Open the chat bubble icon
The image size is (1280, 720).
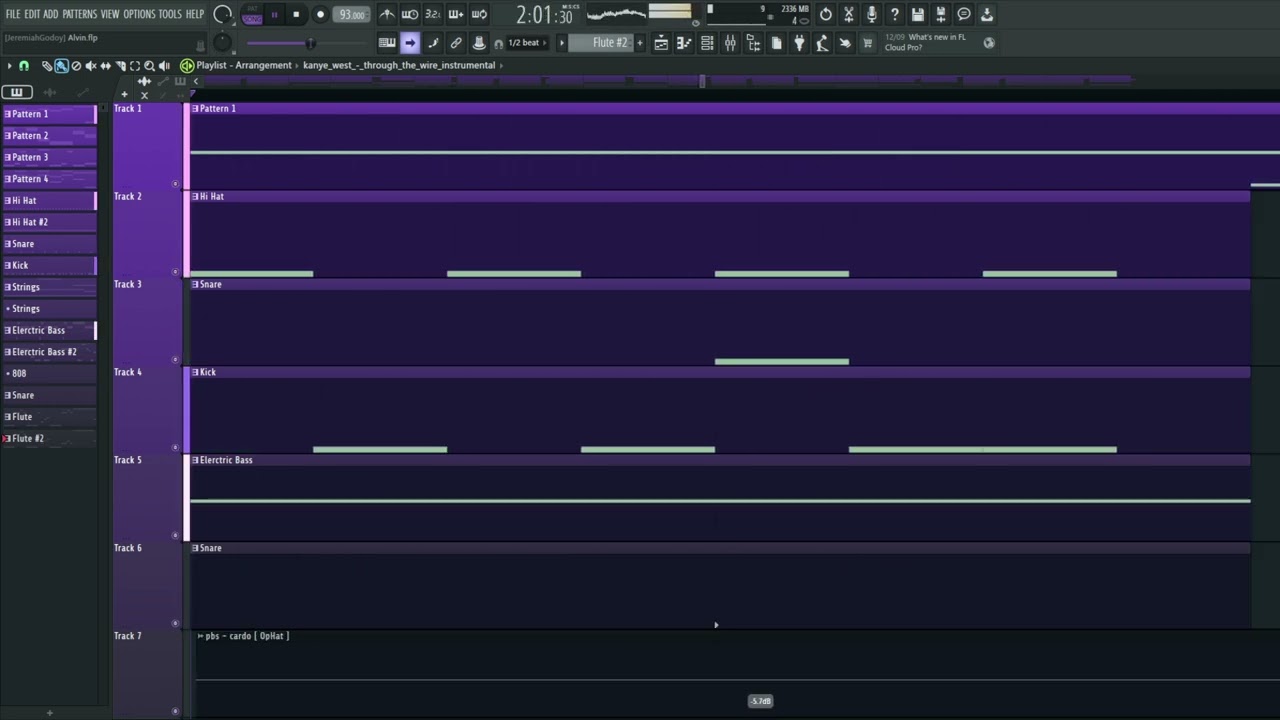pyautogui.click(x=964, y=14)
